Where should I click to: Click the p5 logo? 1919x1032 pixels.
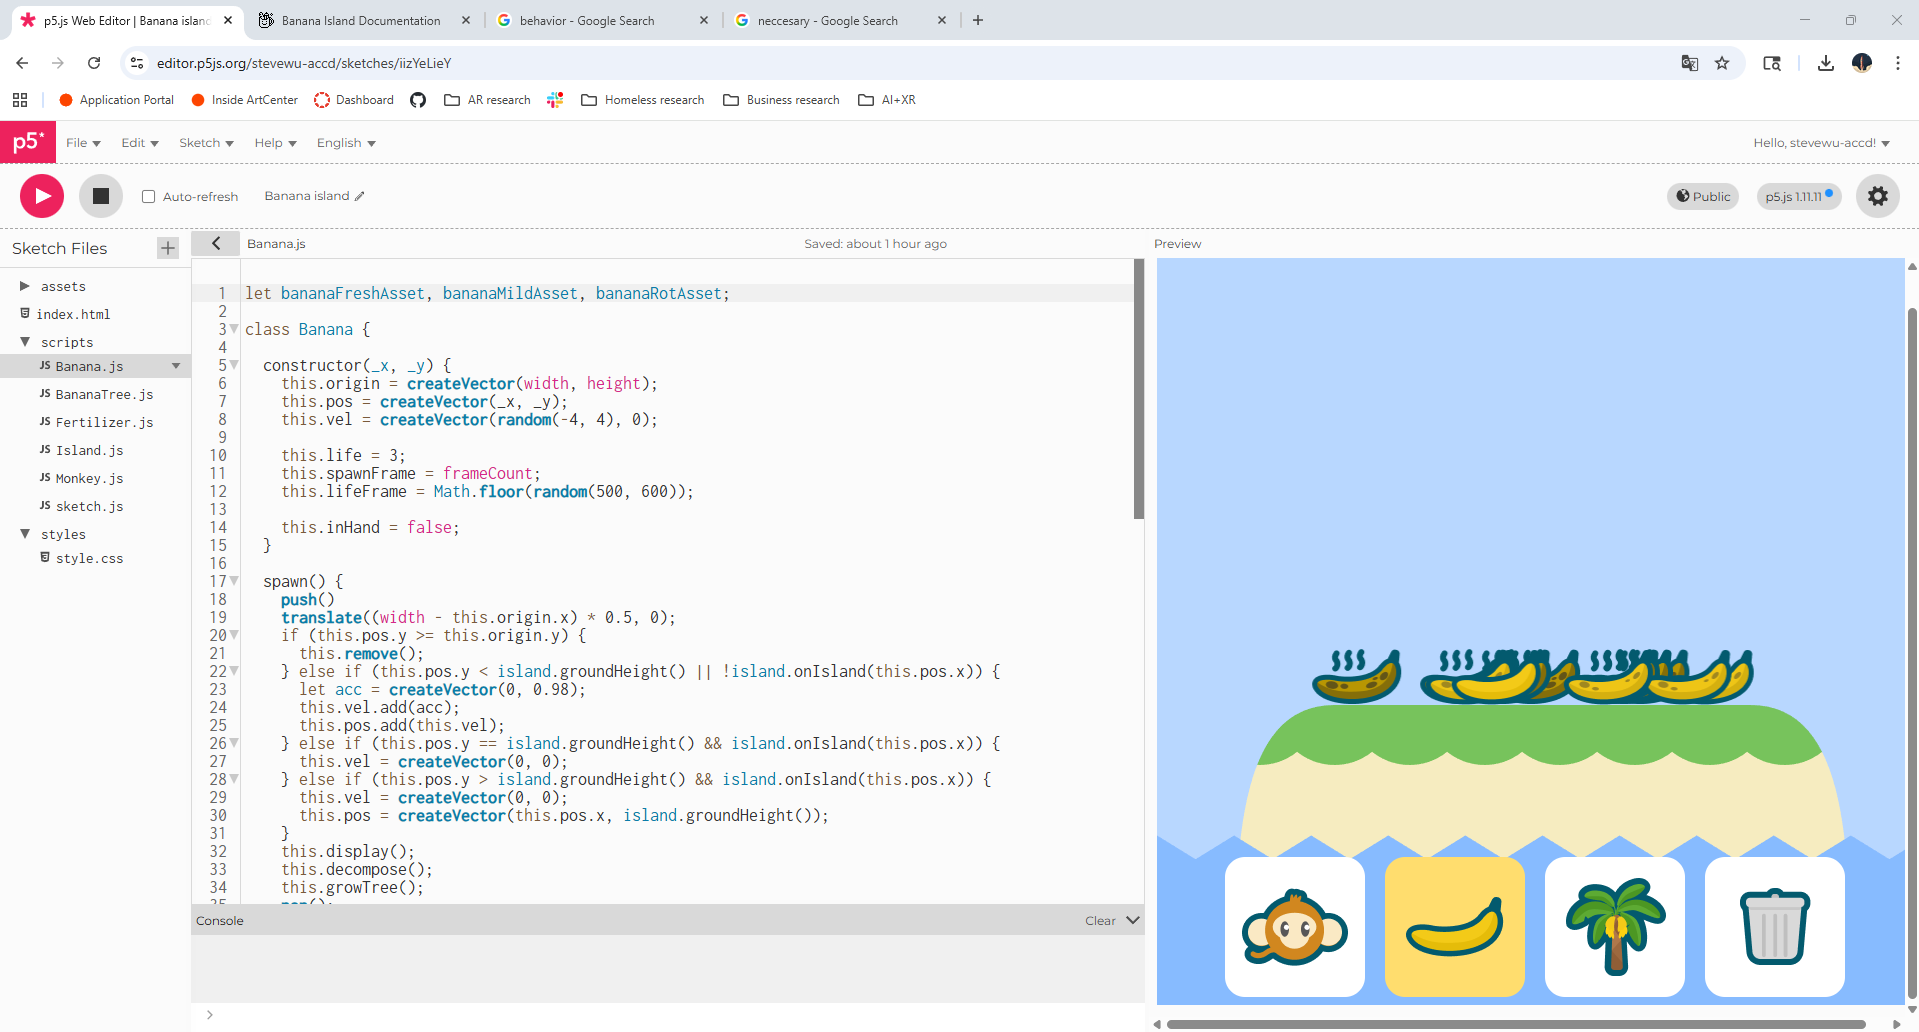click(28, 142)
